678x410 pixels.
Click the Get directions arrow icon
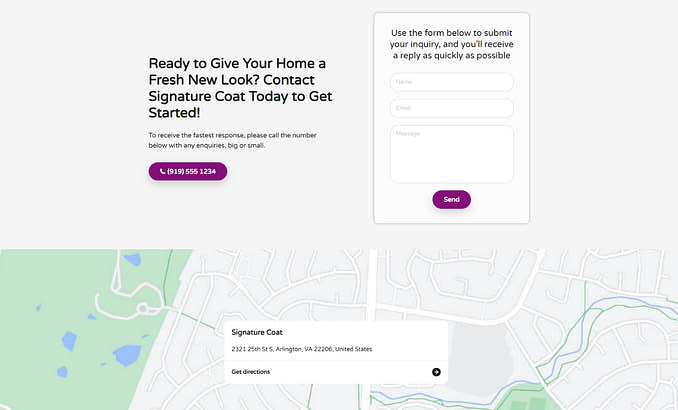tap(436, 372)
